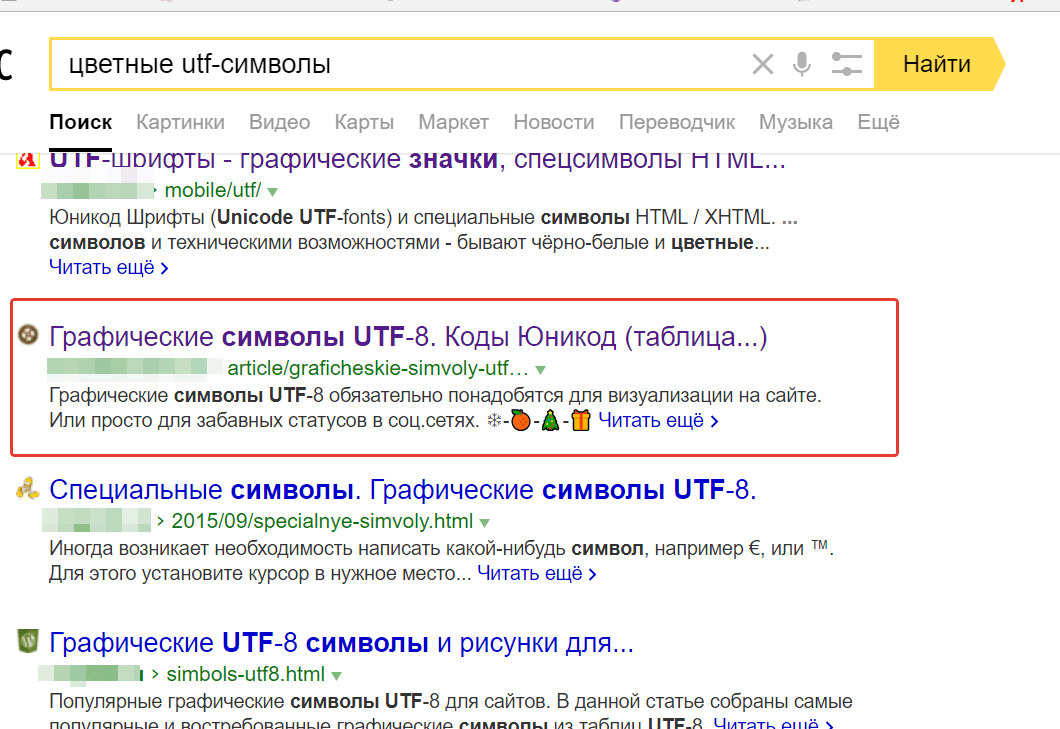Click the yellow Найти search button
The height and width of the screenshot is (729, 1060).
coord(938,64)
